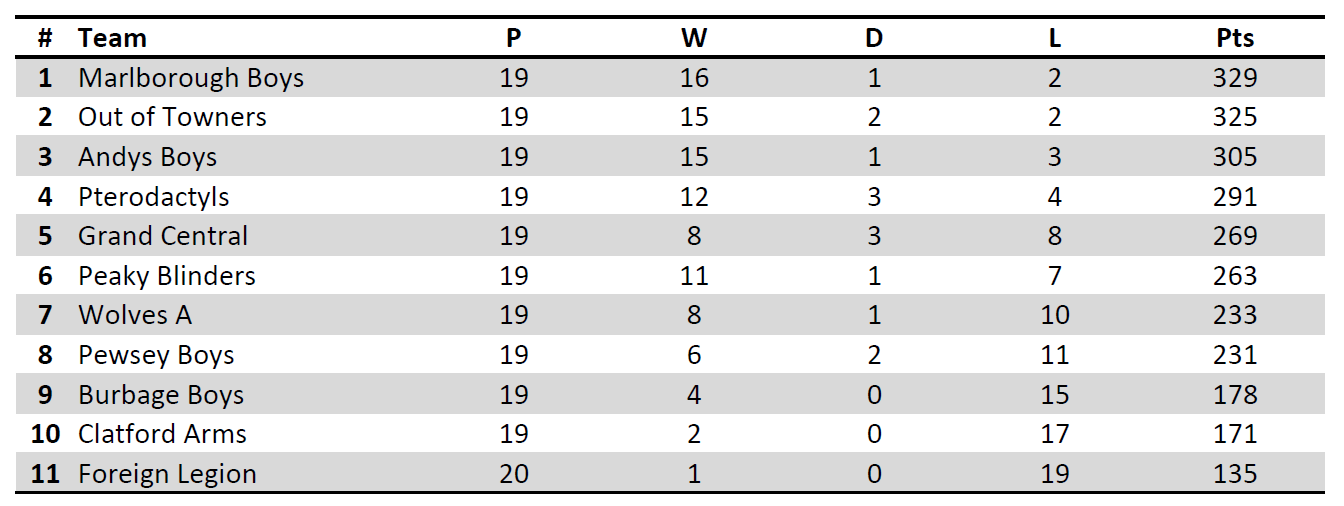
Task: Click the W column header
Action: point(694,38)
